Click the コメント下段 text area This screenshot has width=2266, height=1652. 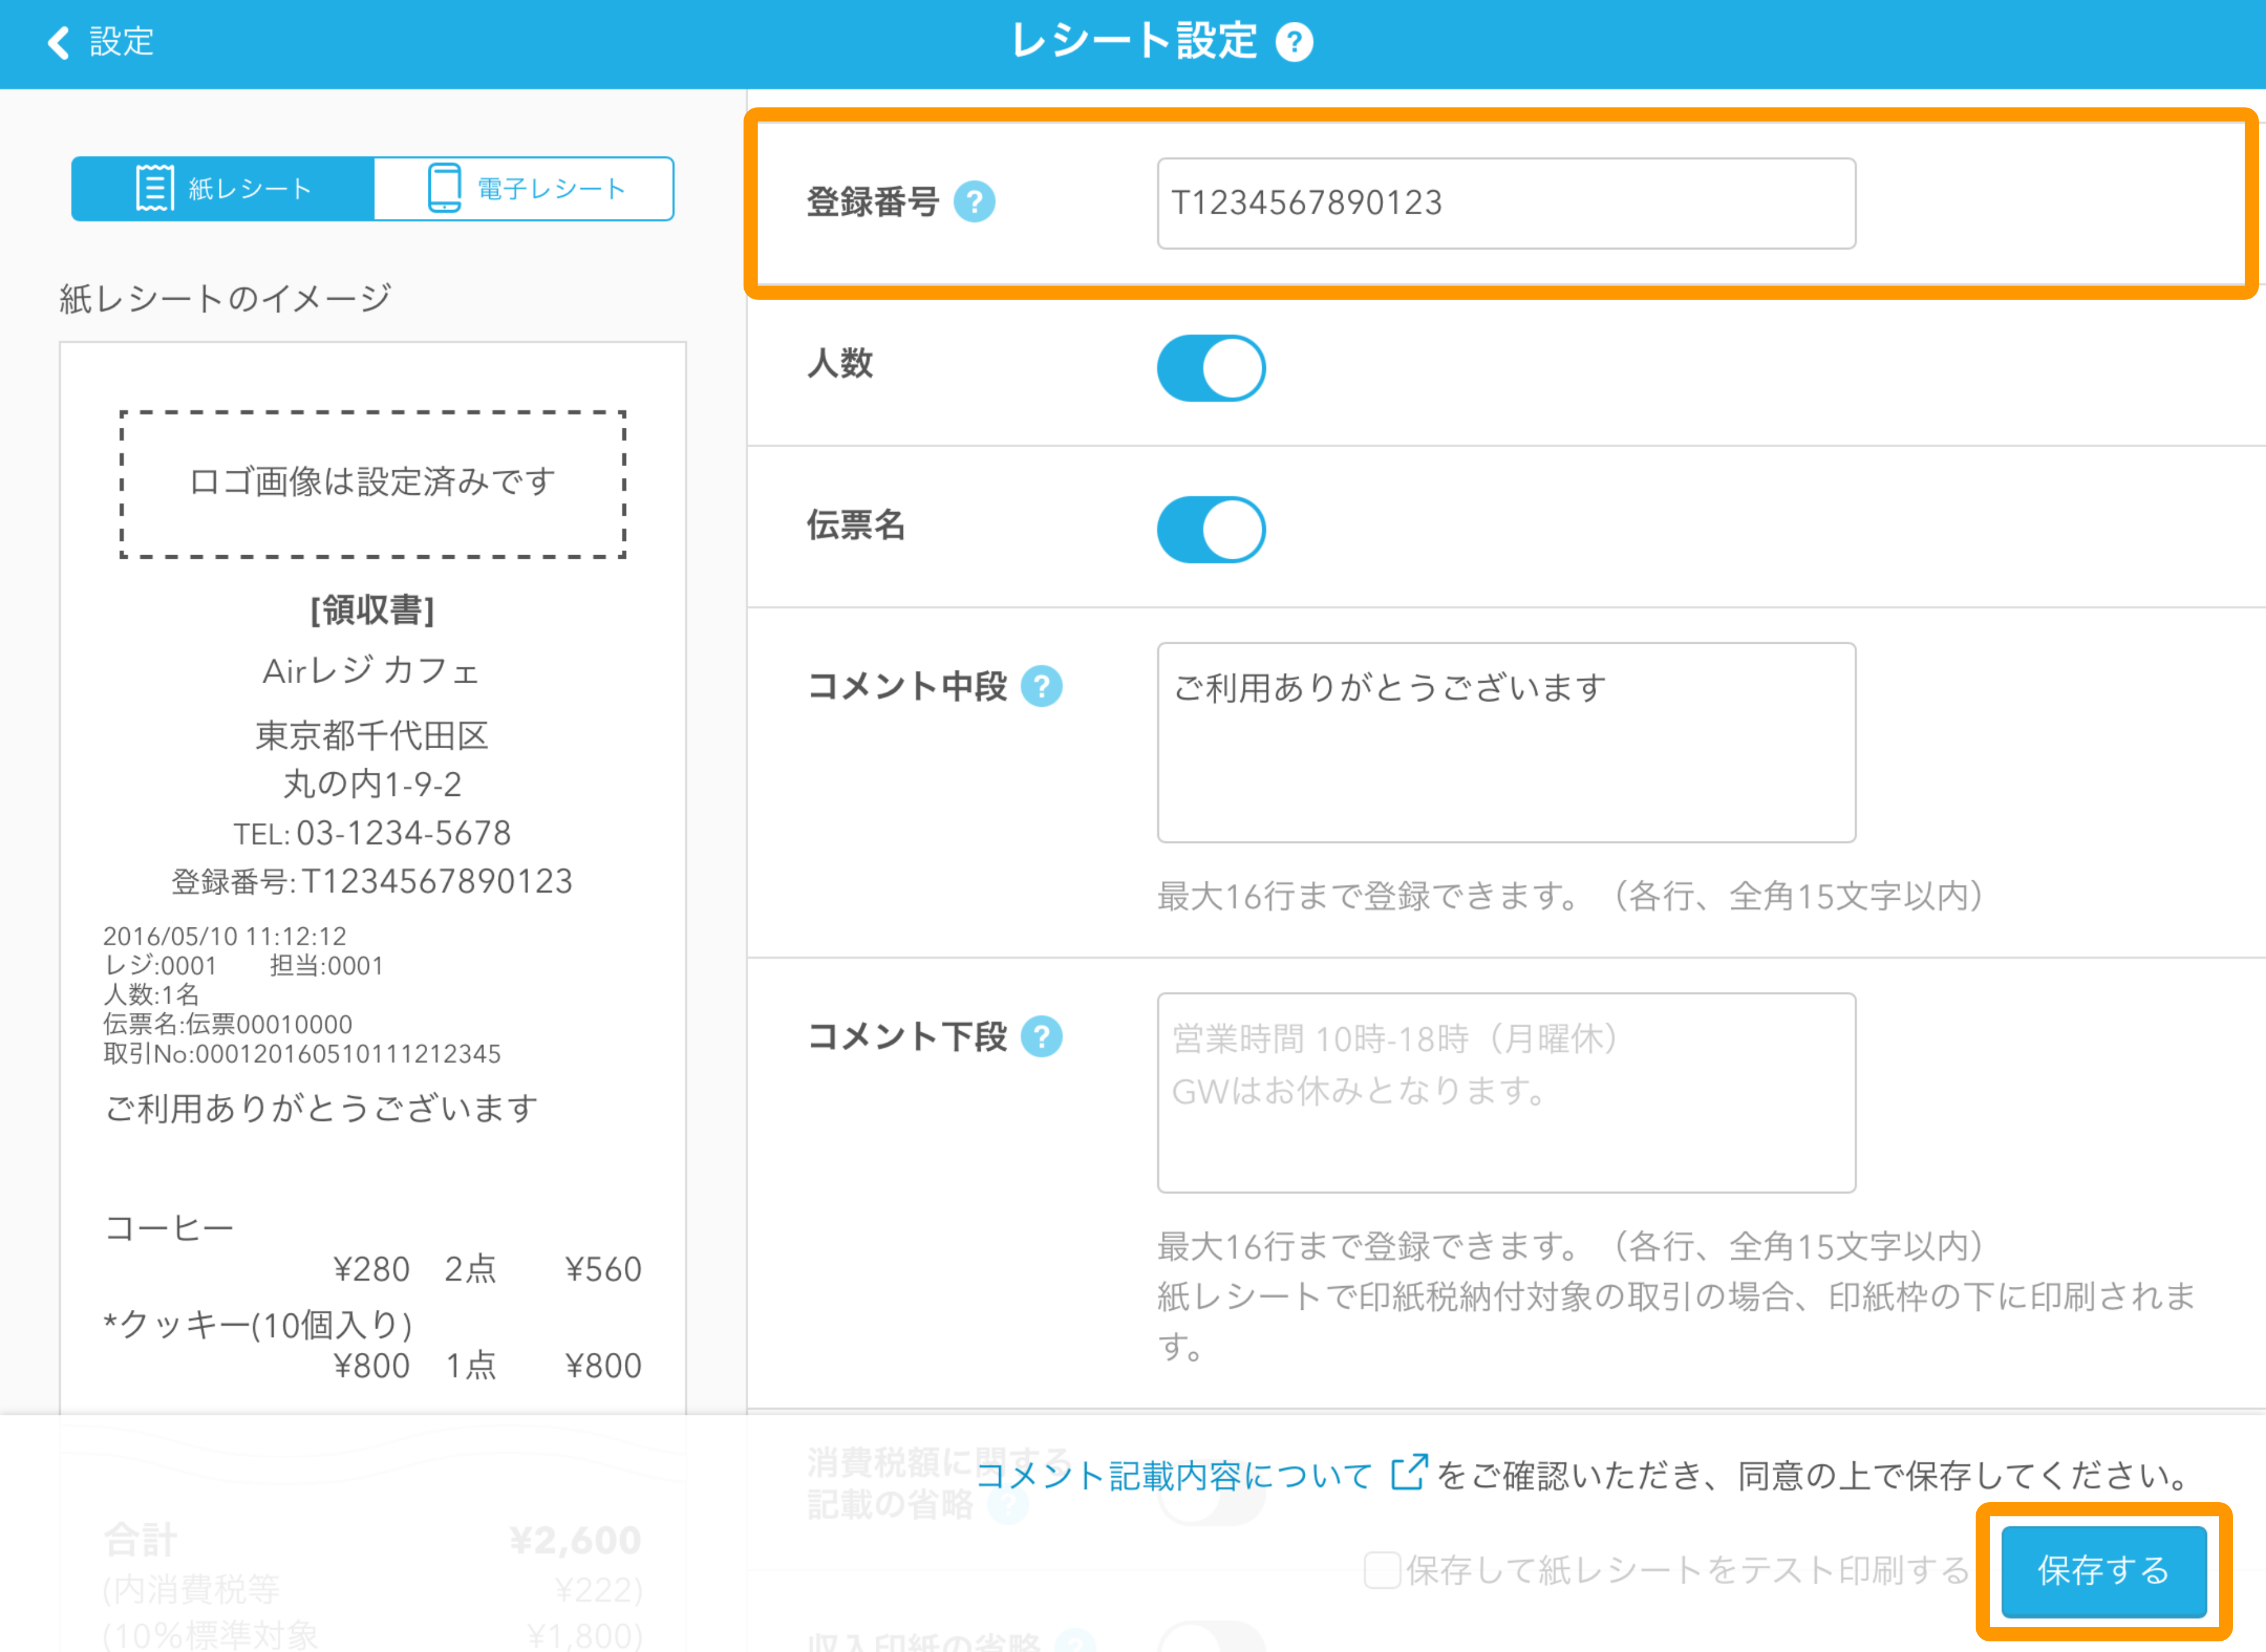point(1505,1092)
